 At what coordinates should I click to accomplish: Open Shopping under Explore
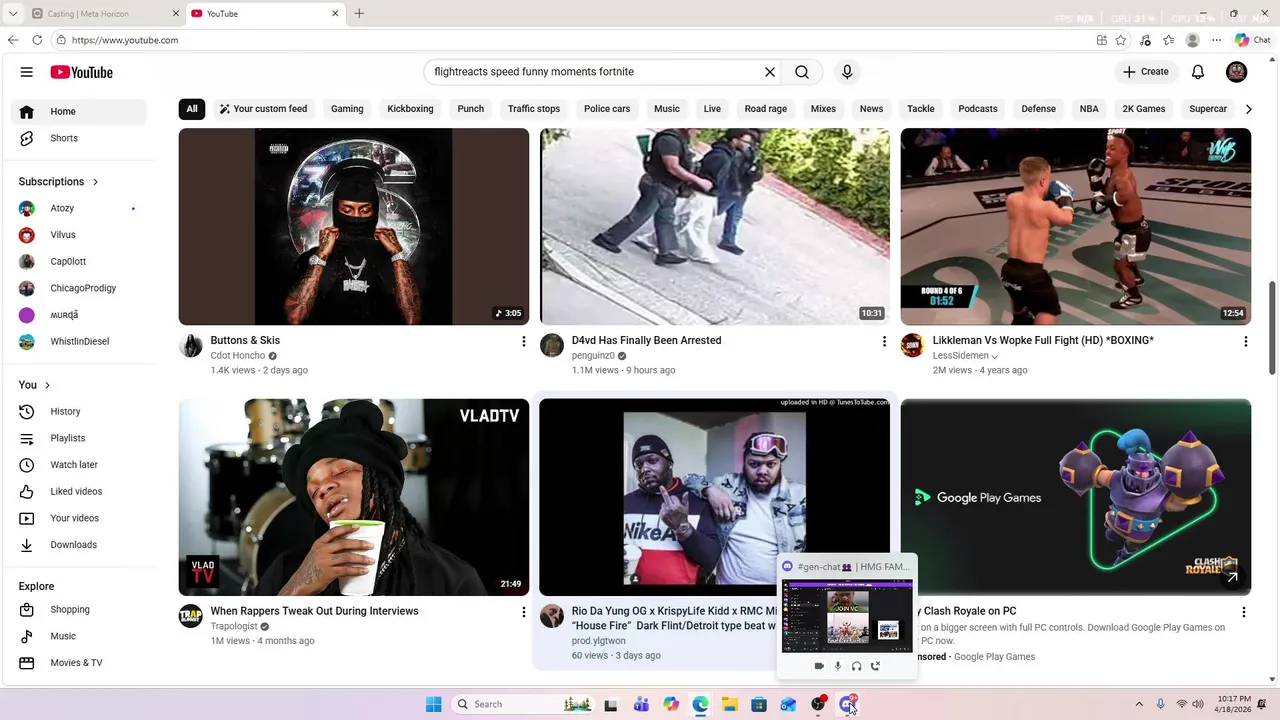[x=76, y=609]
